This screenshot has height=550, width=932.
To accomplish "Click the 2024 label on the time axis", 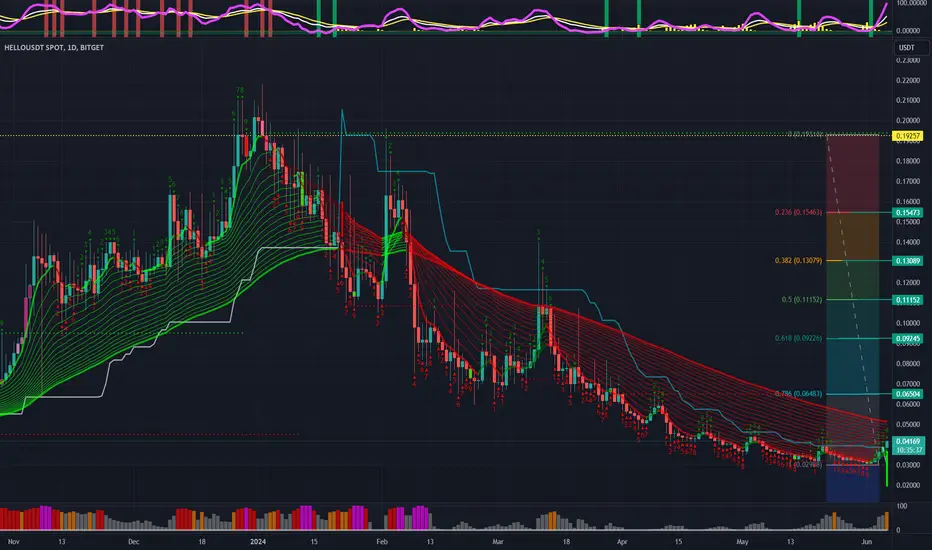I will click(x=258, y=542).
